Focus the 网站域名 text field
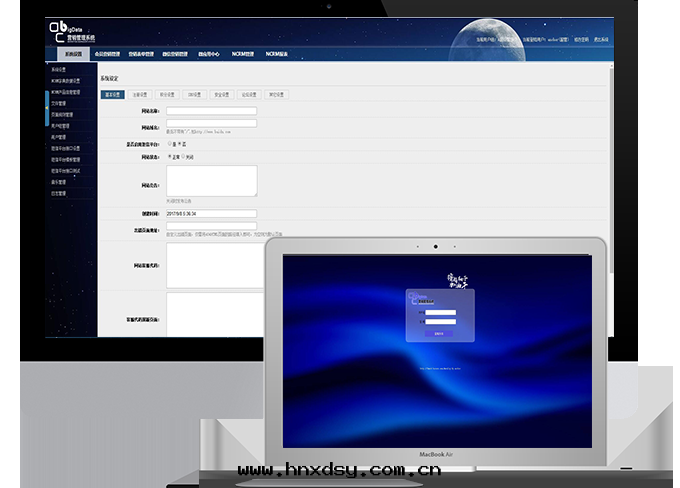Image resolution: width=680 pixels, height=488 pixels. tap(211, 124)
